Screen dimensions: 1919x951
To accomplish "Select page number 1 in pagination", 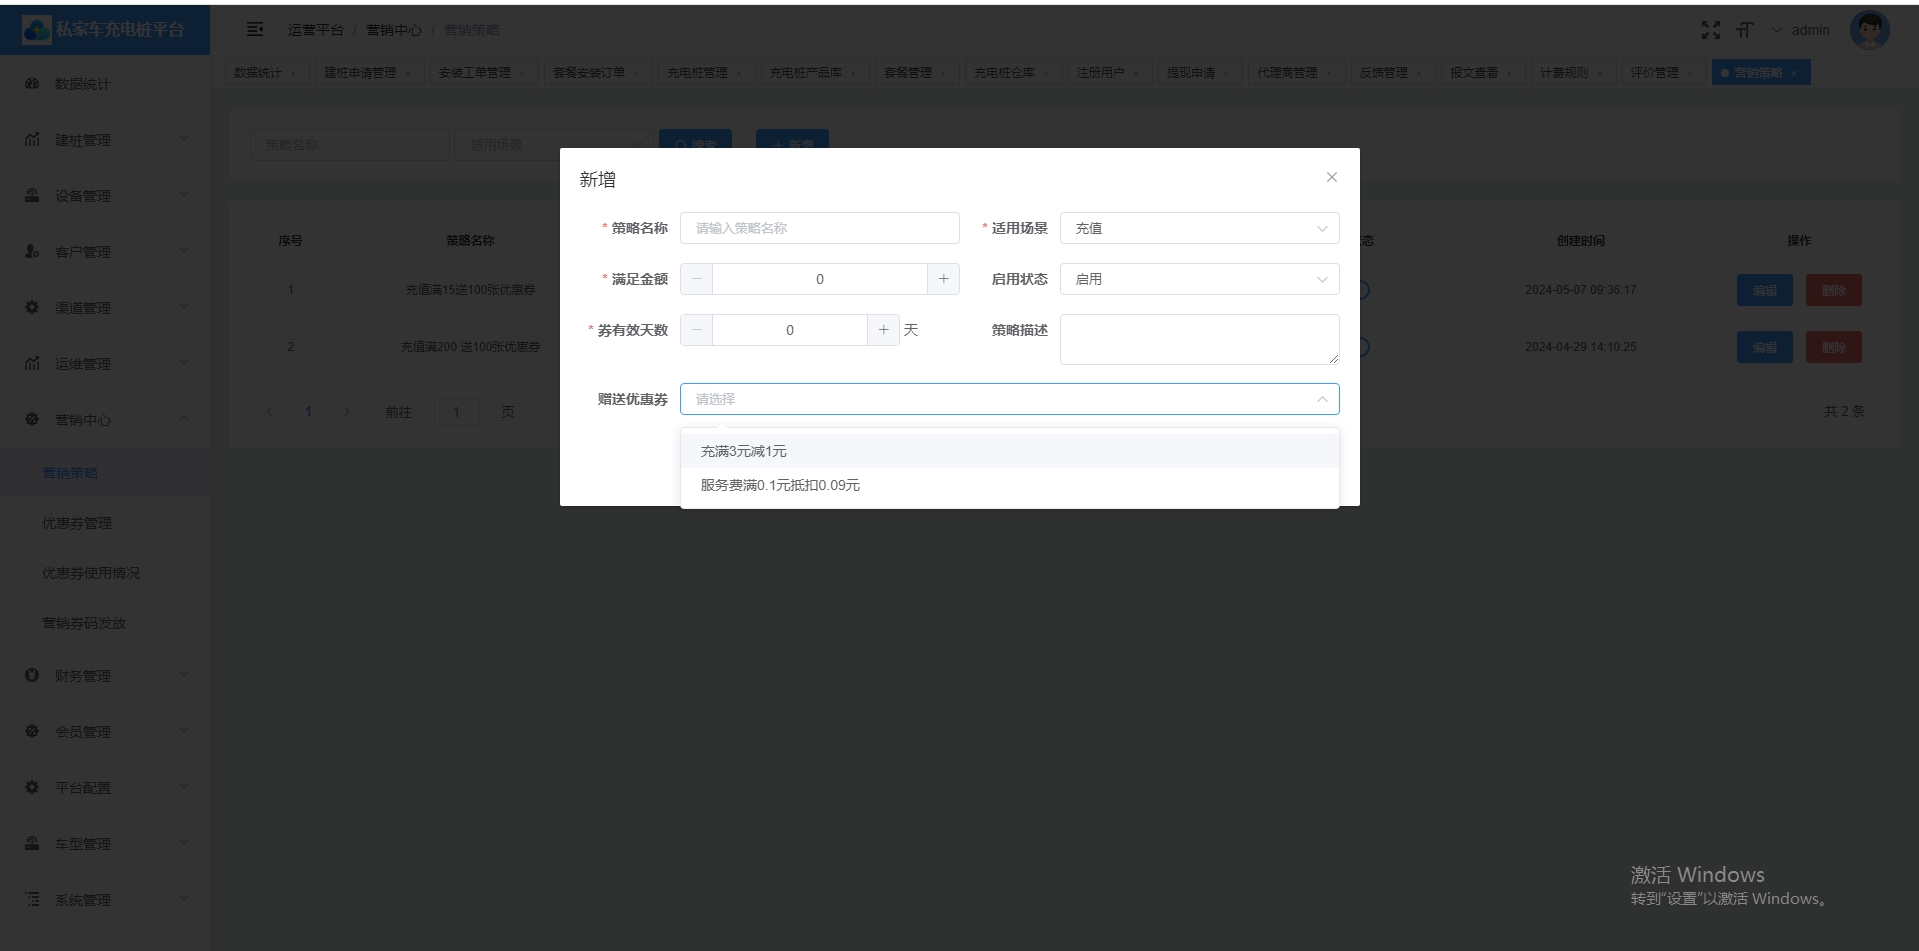I will click(308, 411).
